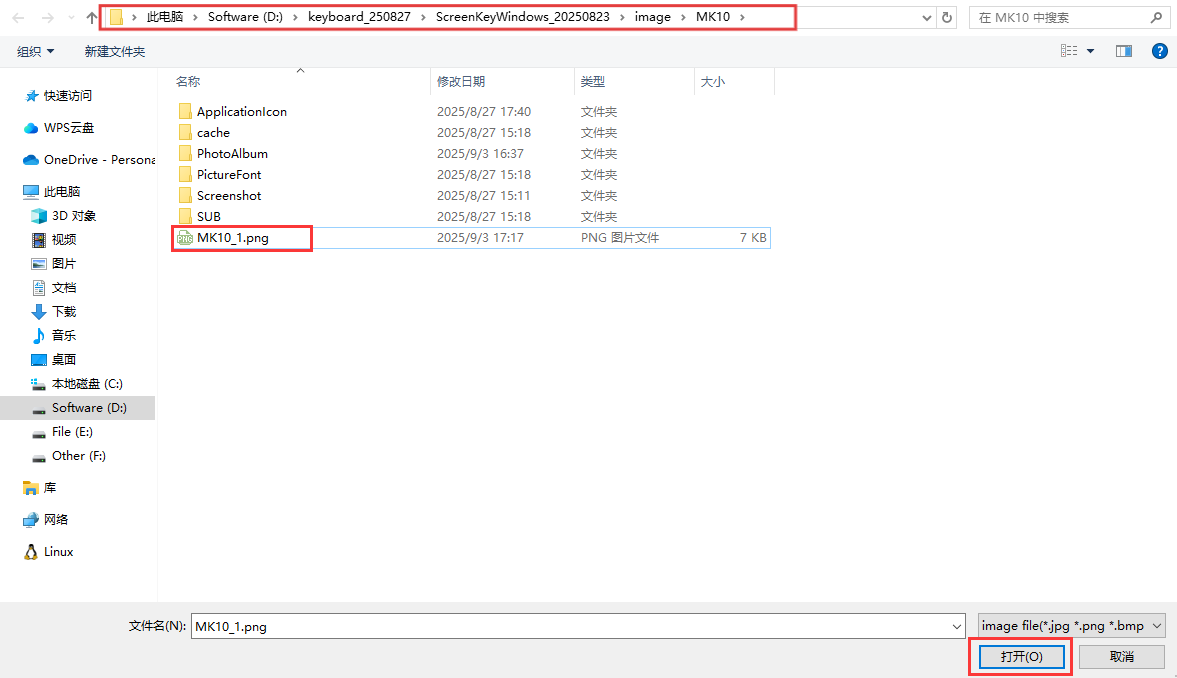Open the view options dropdown arrow
The height and width of the screenshot is (678, 1177).
coord(1090,51)
